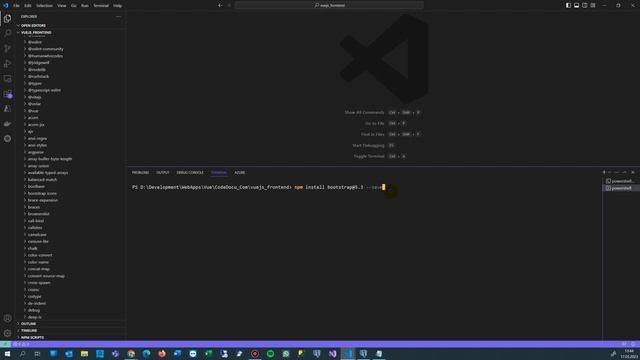This screenshot has width=640, height=360.
Task: Expand the color-convert folder
Action: point(40,255)
